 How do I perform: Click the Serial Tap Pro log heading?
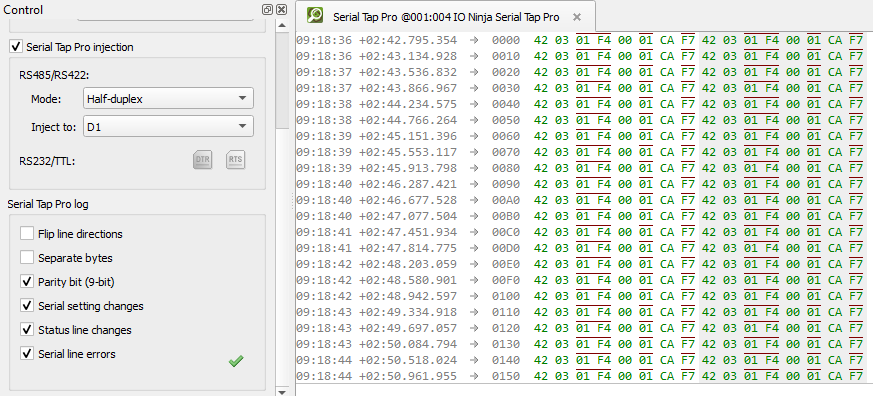48,204
